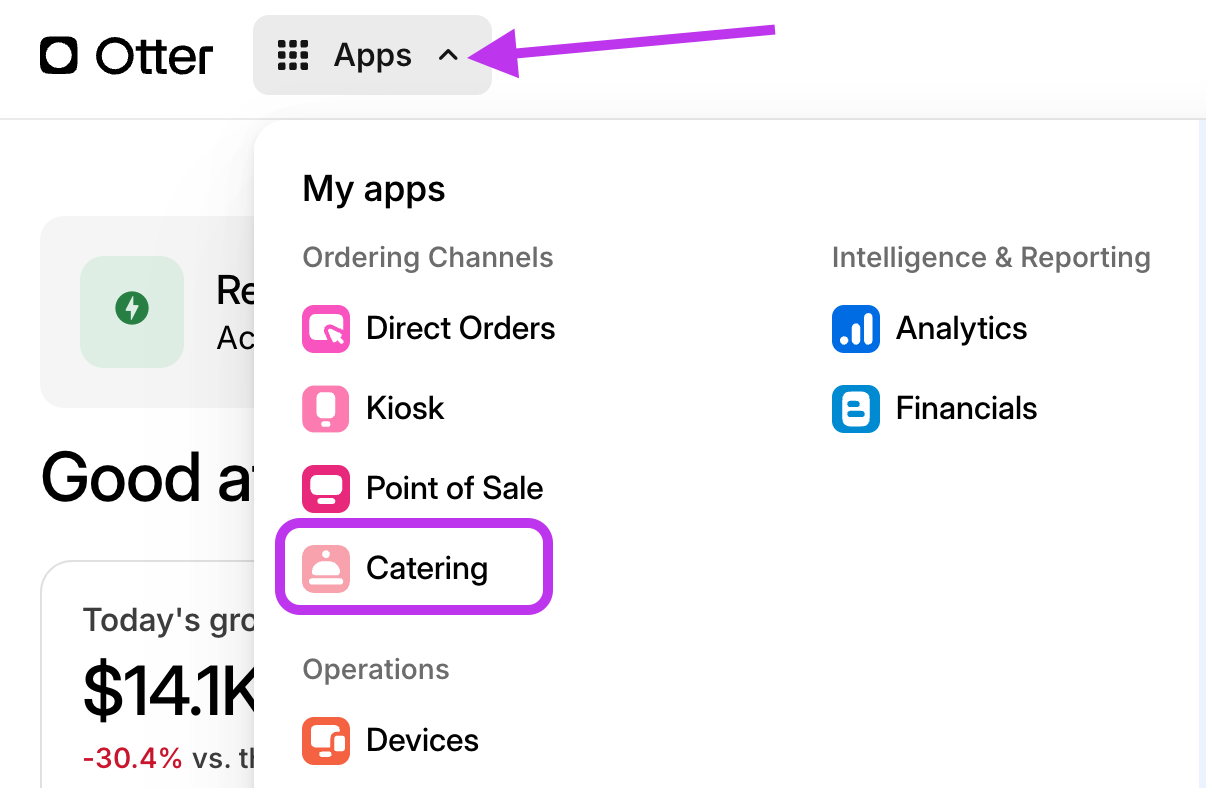
Task: Open the Point of Sale app
Action: [454, 488]
